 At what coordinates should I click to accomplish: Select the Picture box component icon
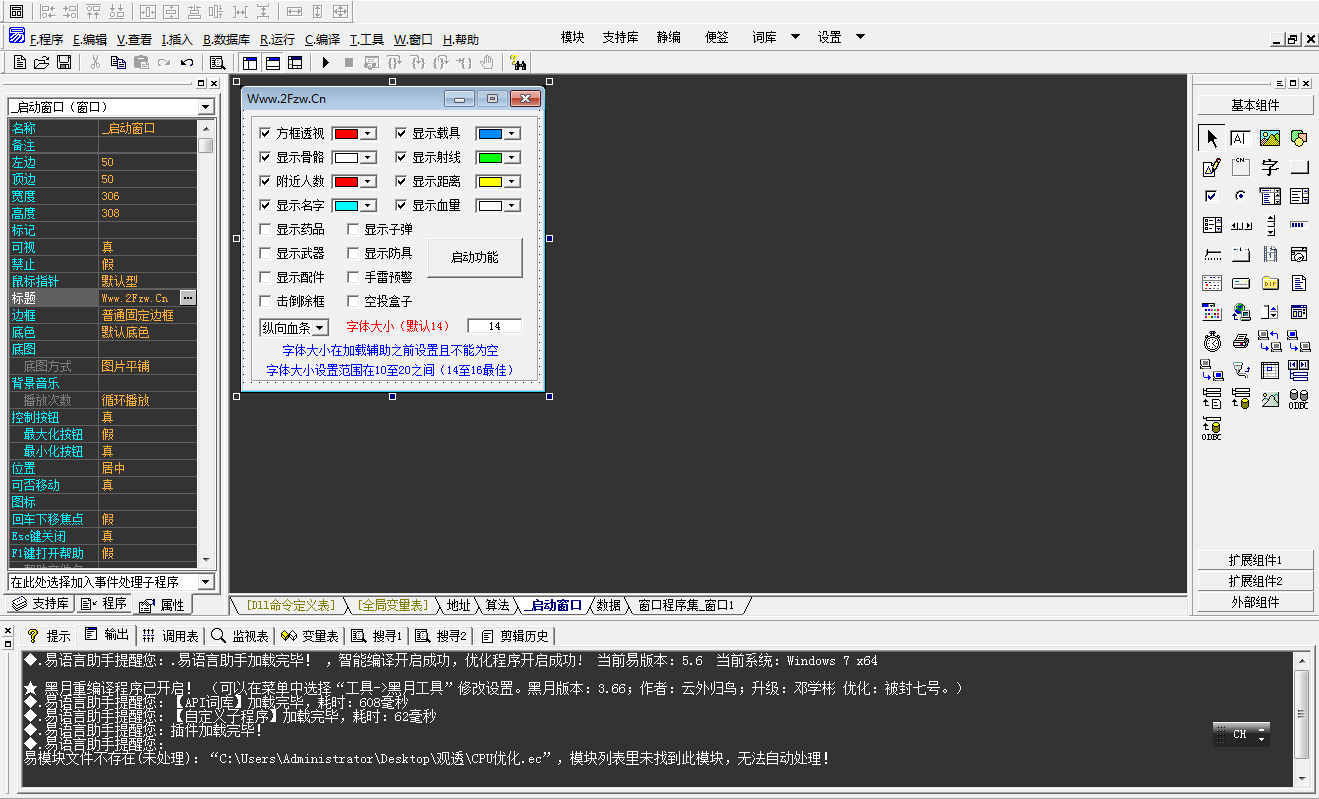click(1270, 138)
